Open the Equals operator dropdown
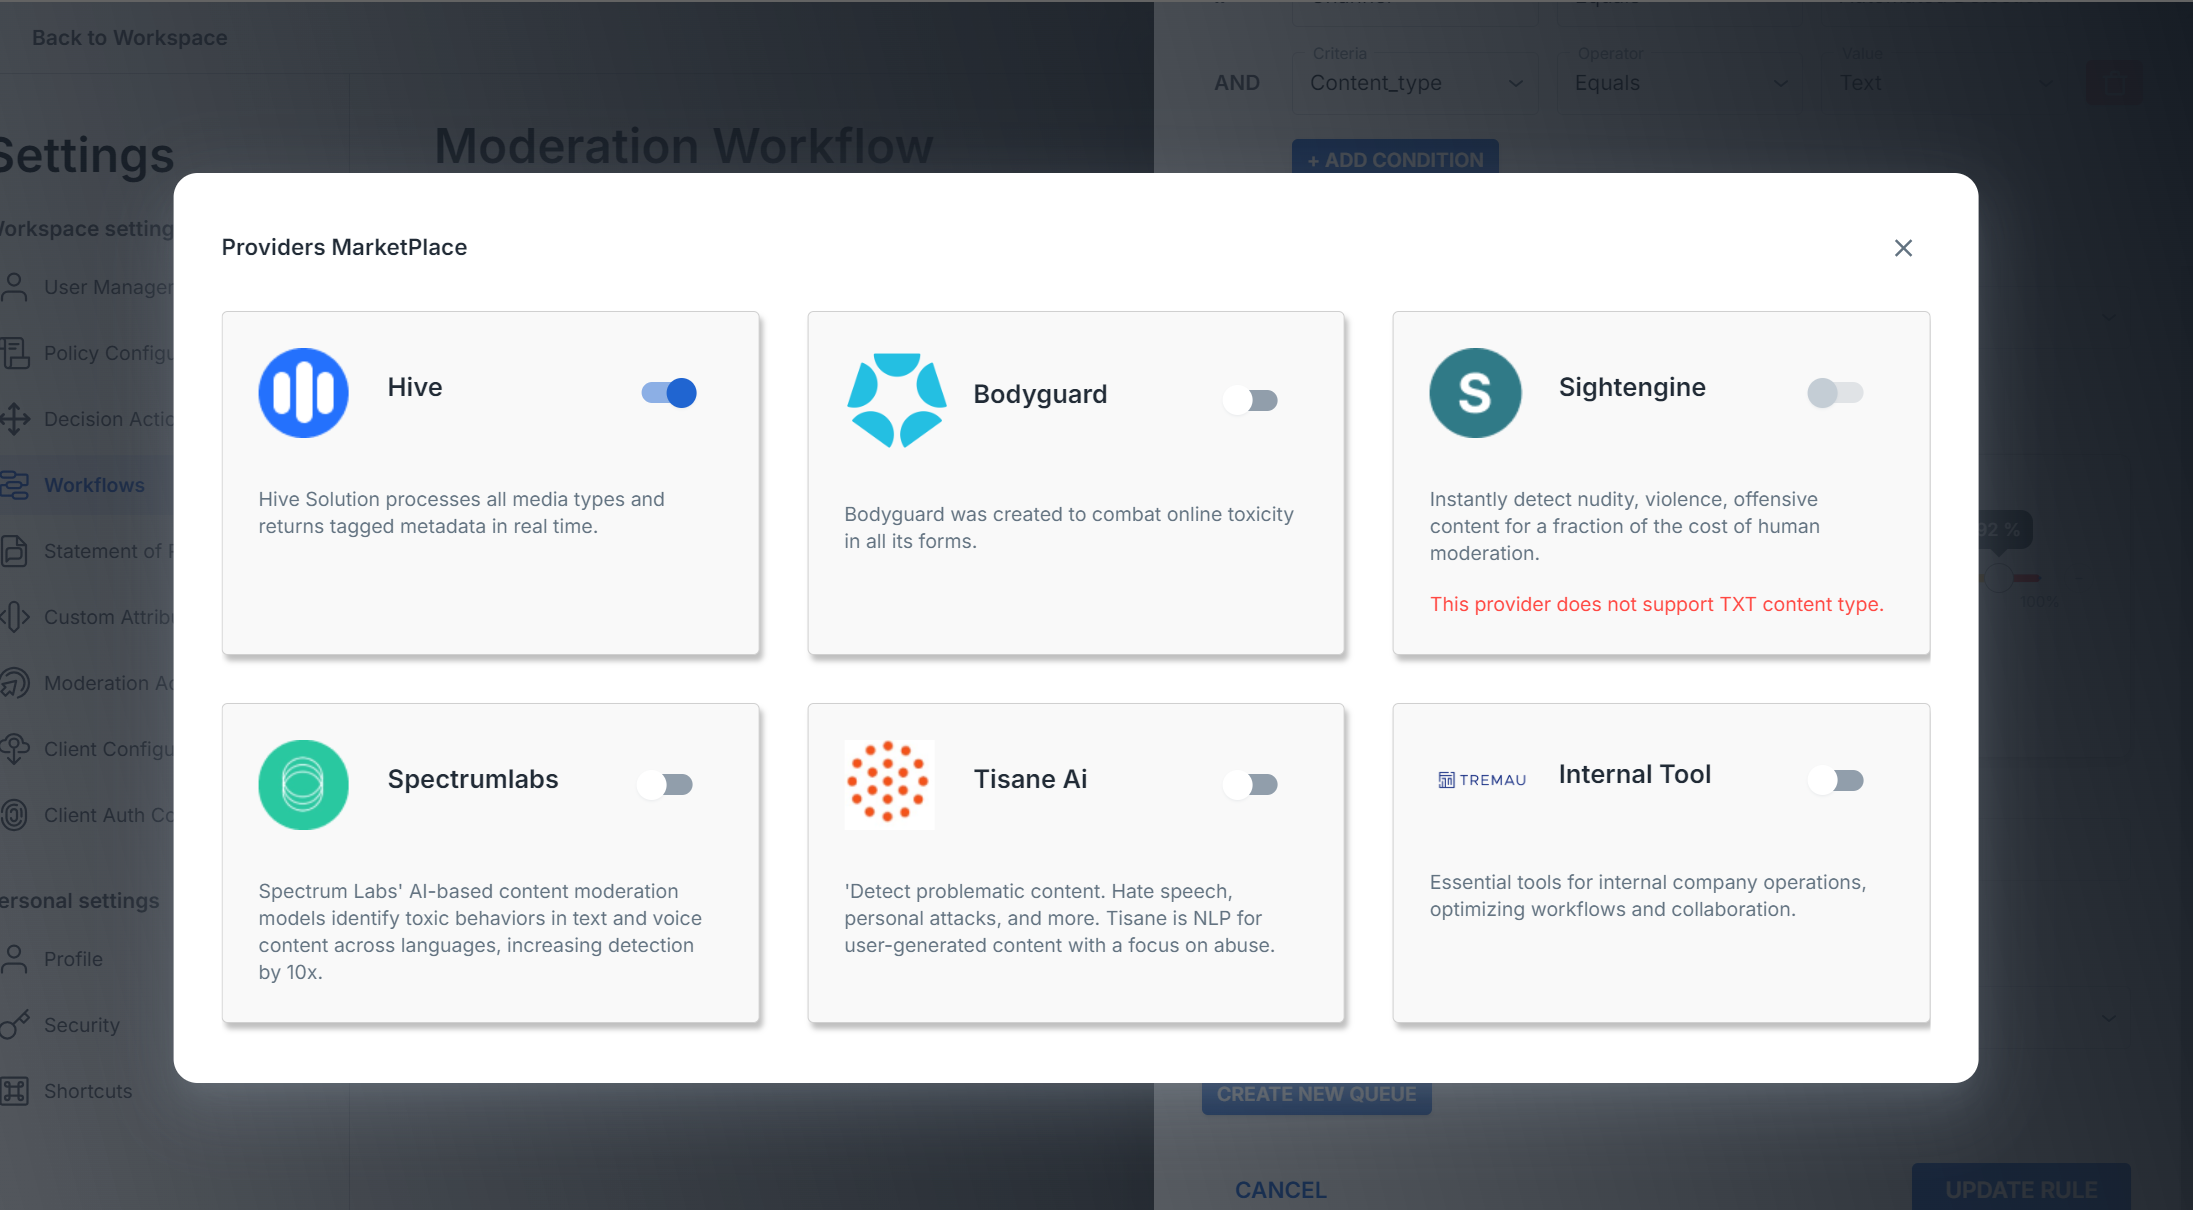This screenshot has width=2193, height=1210. click(1681, 83)
